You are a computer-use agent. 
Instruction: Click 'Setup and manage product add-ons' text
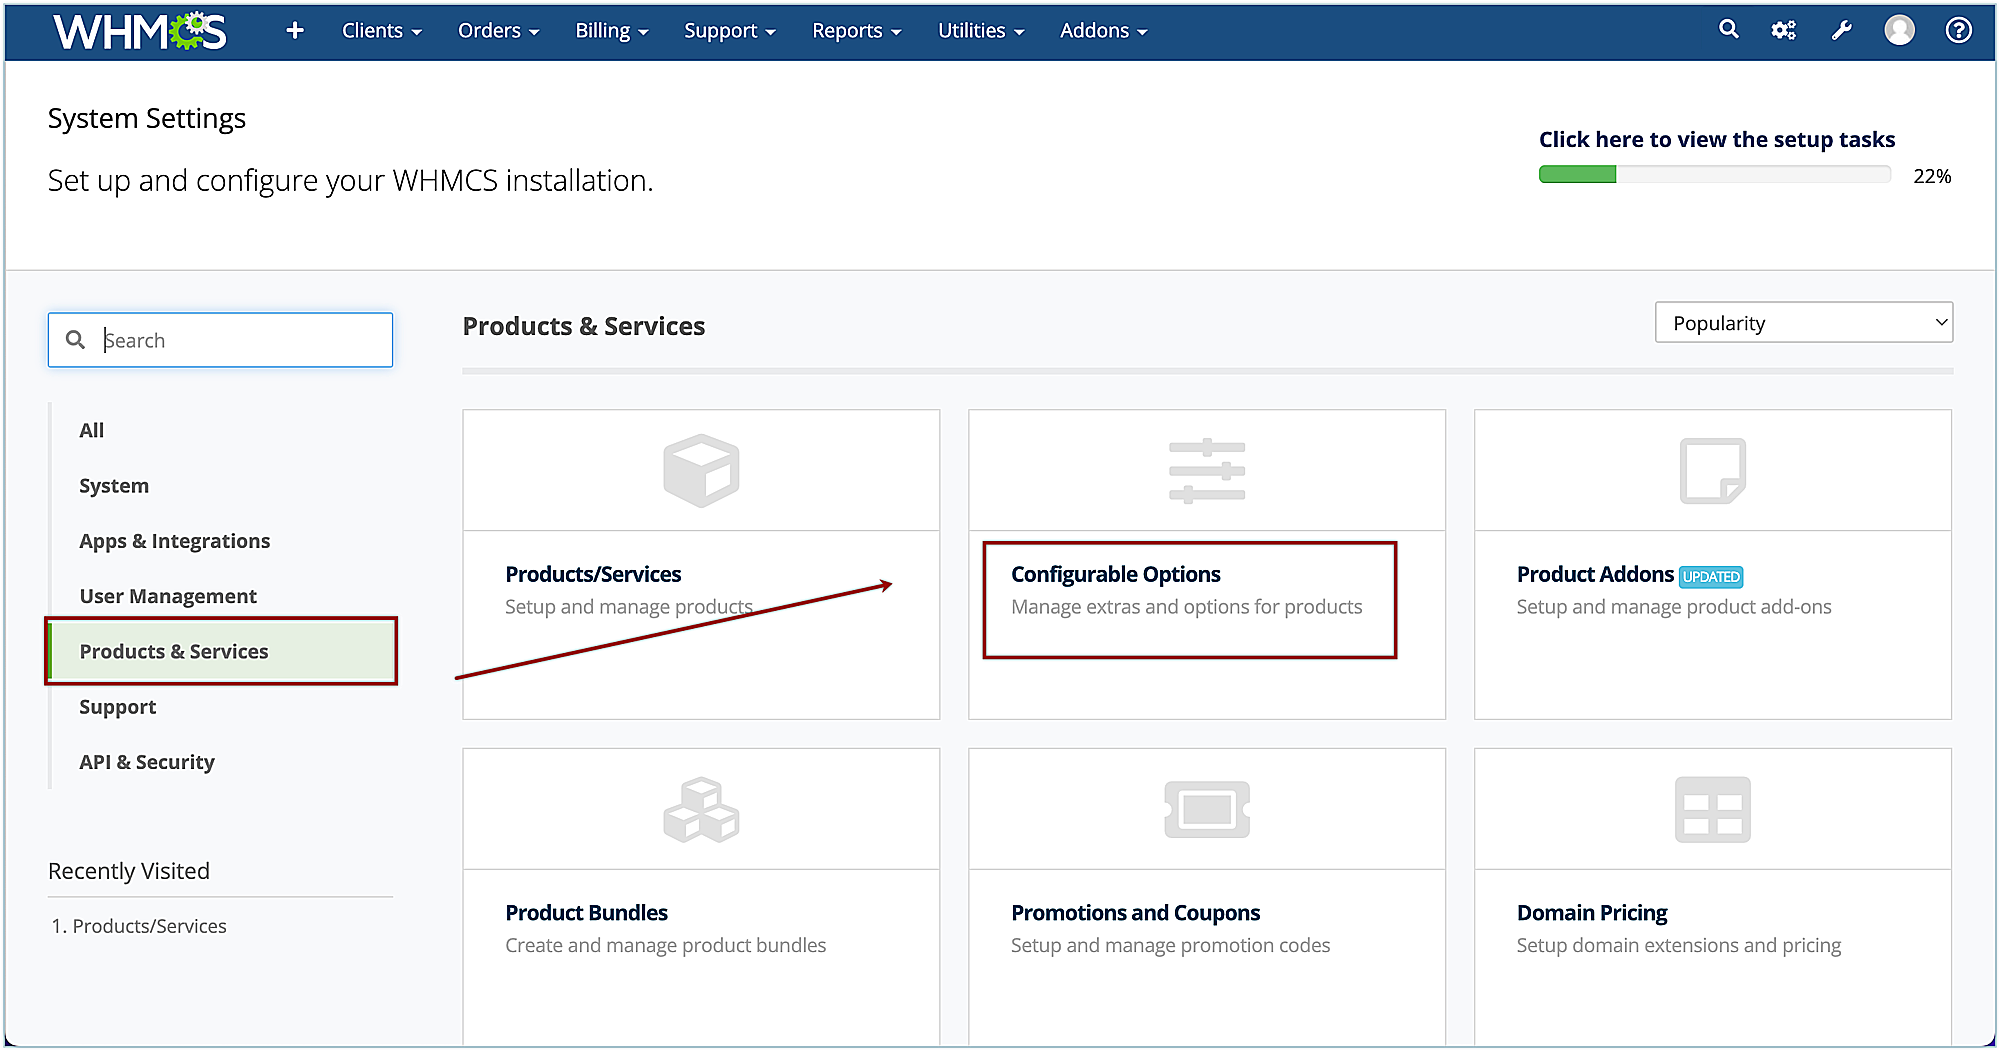[1674, 607]
